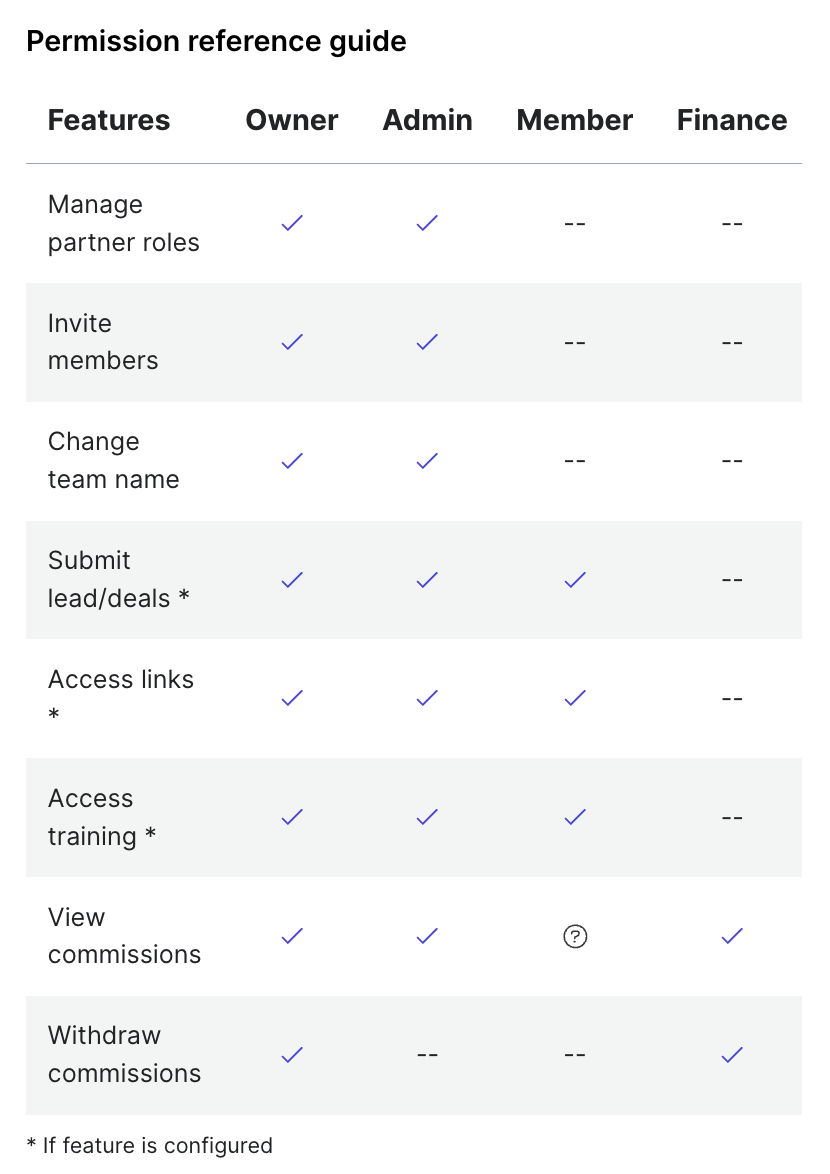
Task: Click the 'If feature is configured' footnote
Action: (x=150, y=1146)
